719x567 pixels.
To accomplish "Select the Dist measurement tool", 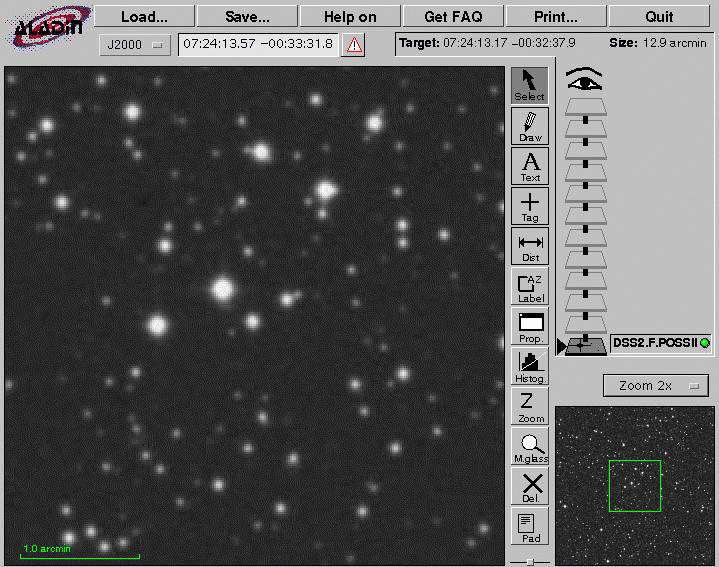I will point(530,246).
